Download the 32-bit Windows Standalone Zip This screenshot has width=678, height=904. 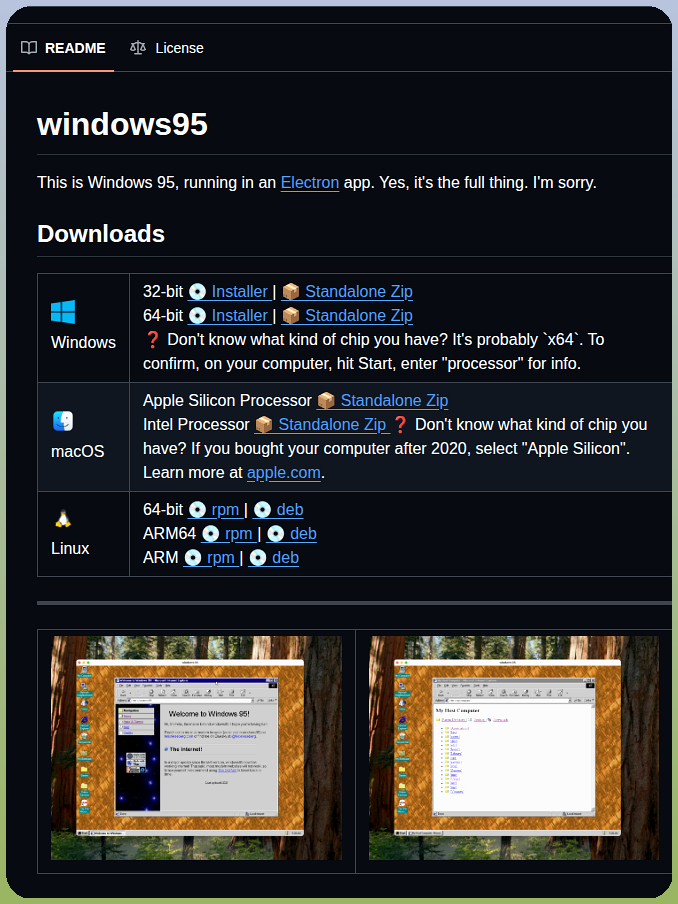pos(347,292)
